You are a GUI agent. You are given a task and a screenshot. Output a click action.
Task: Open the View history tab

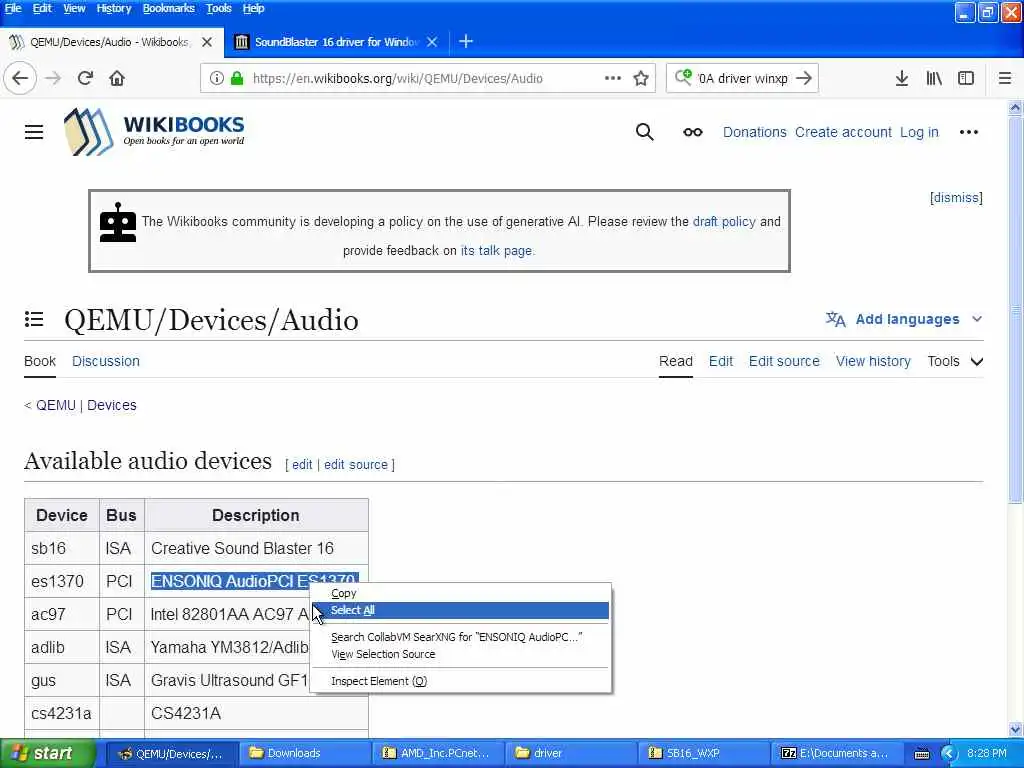pos(873,361)
